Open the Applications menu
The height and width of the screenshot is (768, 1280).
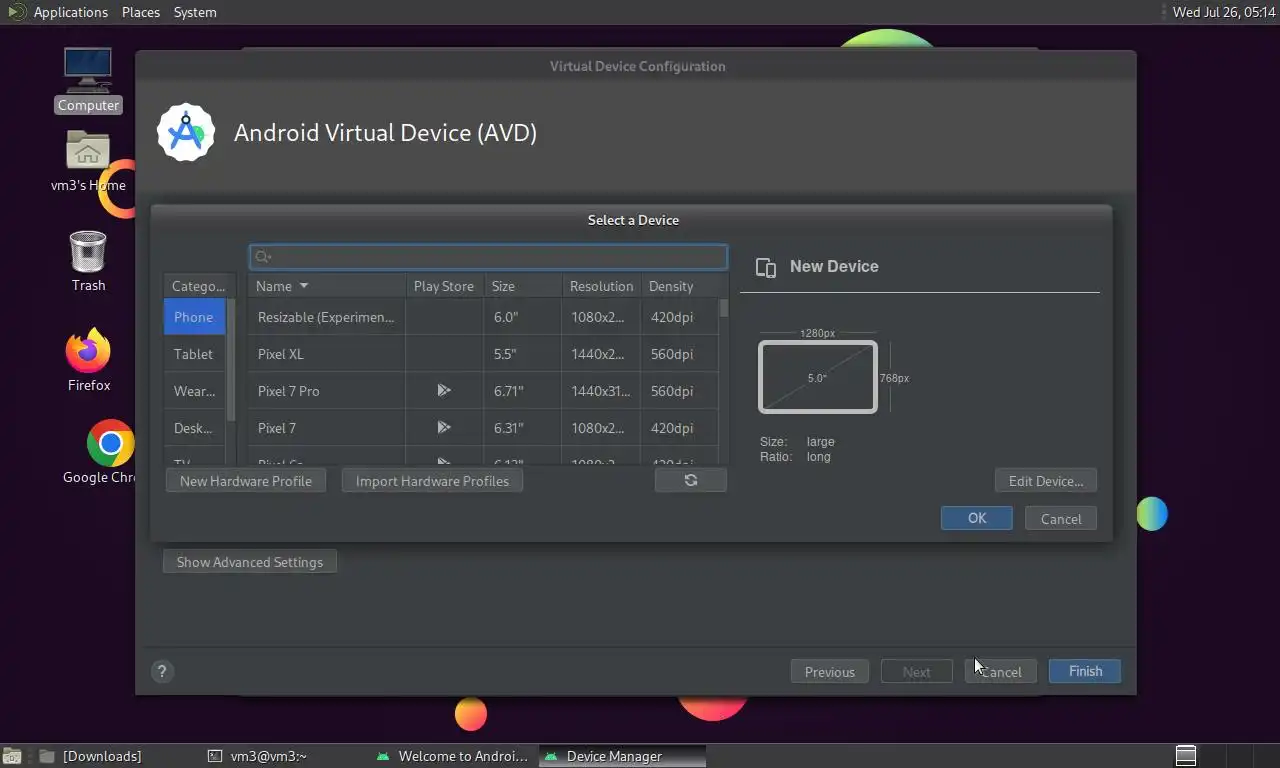pos(70,12)
